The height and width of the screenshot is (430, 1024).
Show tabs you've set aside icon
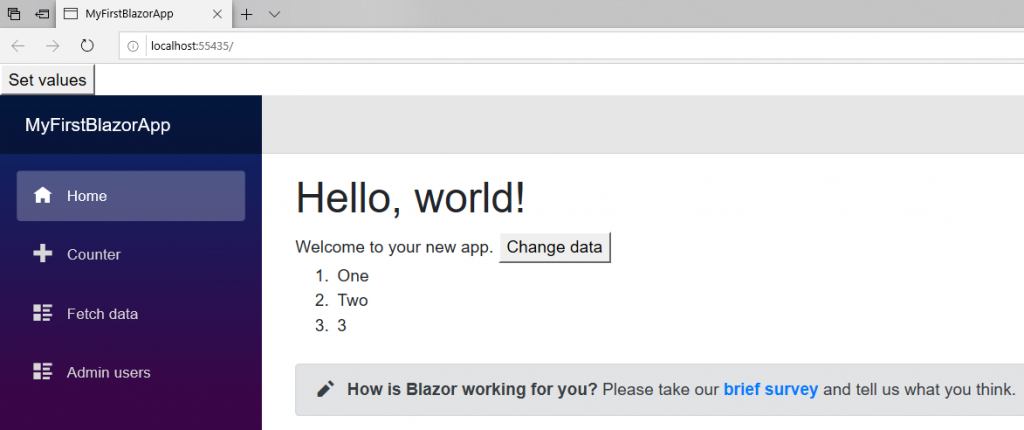click(x=14, y=14)
